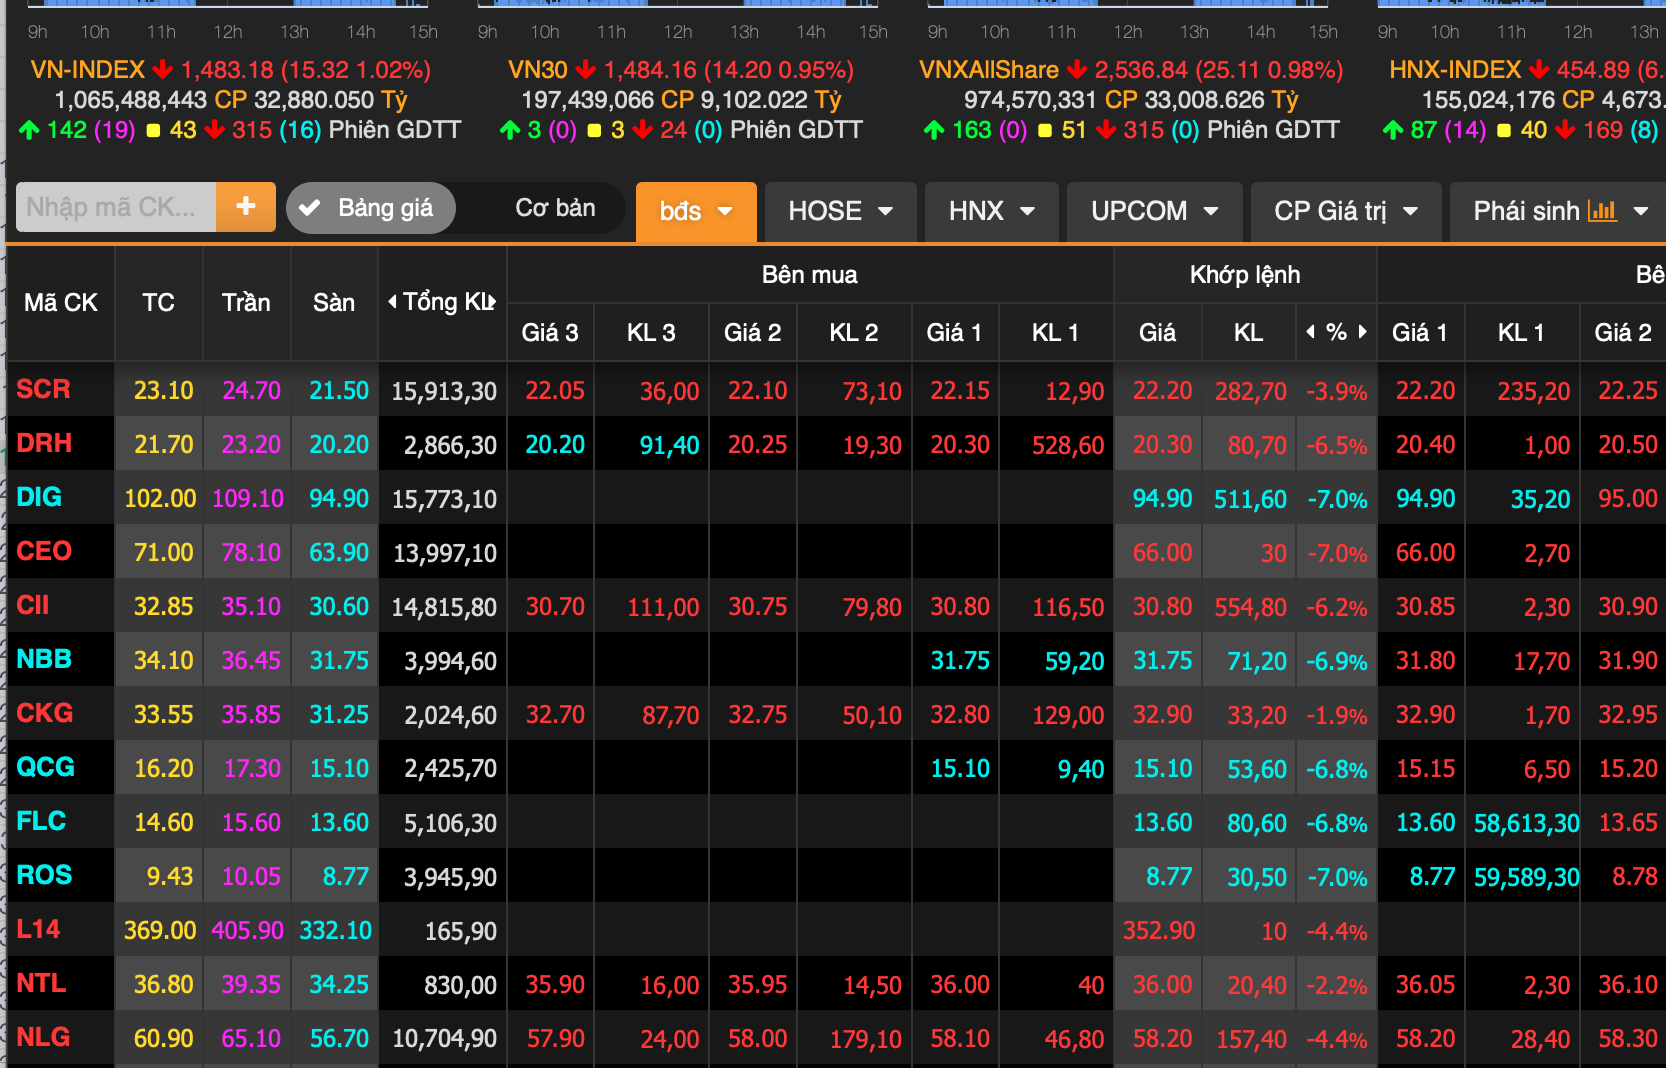Open the CP Giá trị dropdown
This screenshot has width=1666, height=1068.
[1345, 211]
